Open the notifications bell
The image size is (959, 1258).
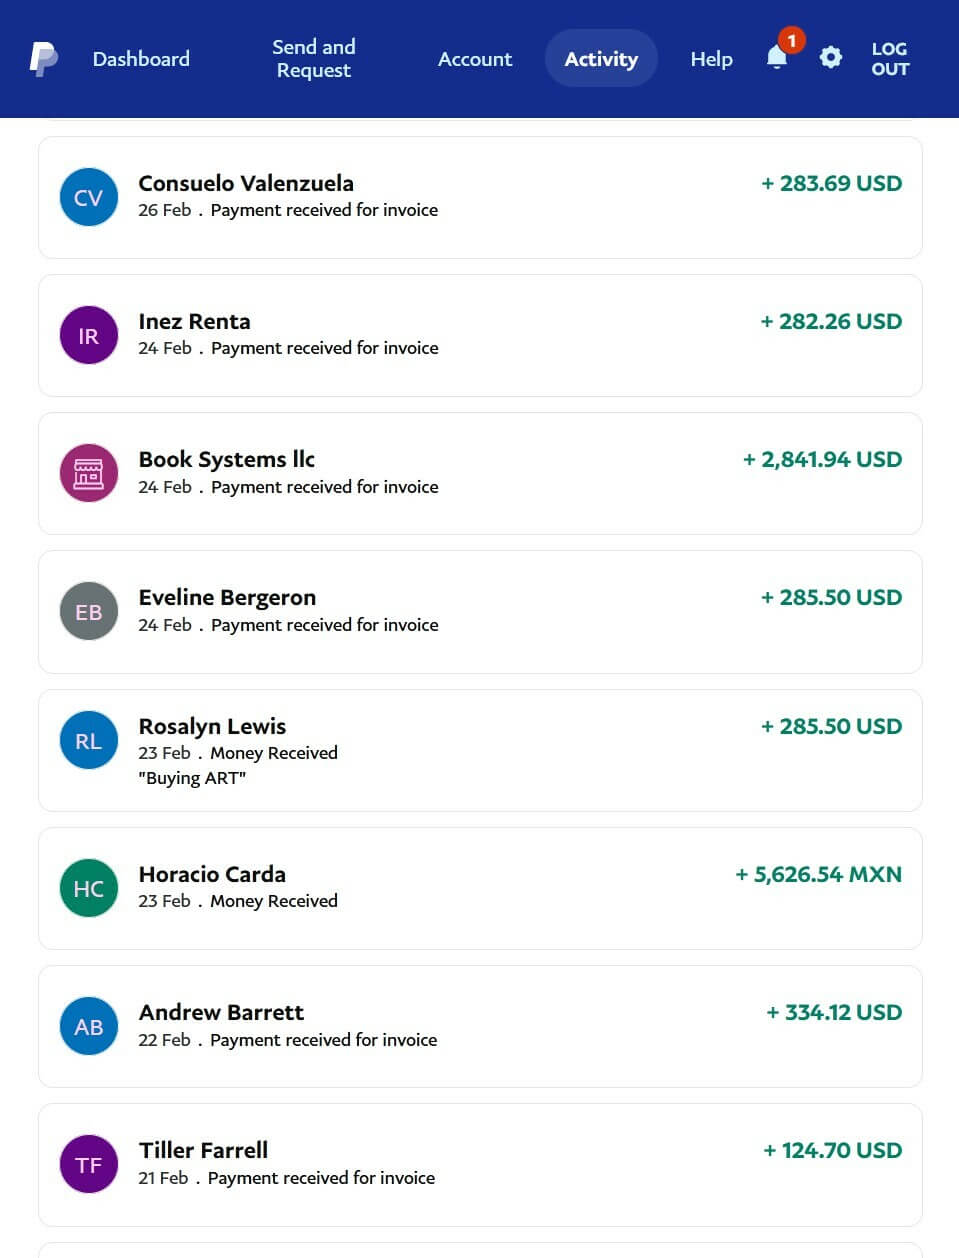click(x=777, y=58)
